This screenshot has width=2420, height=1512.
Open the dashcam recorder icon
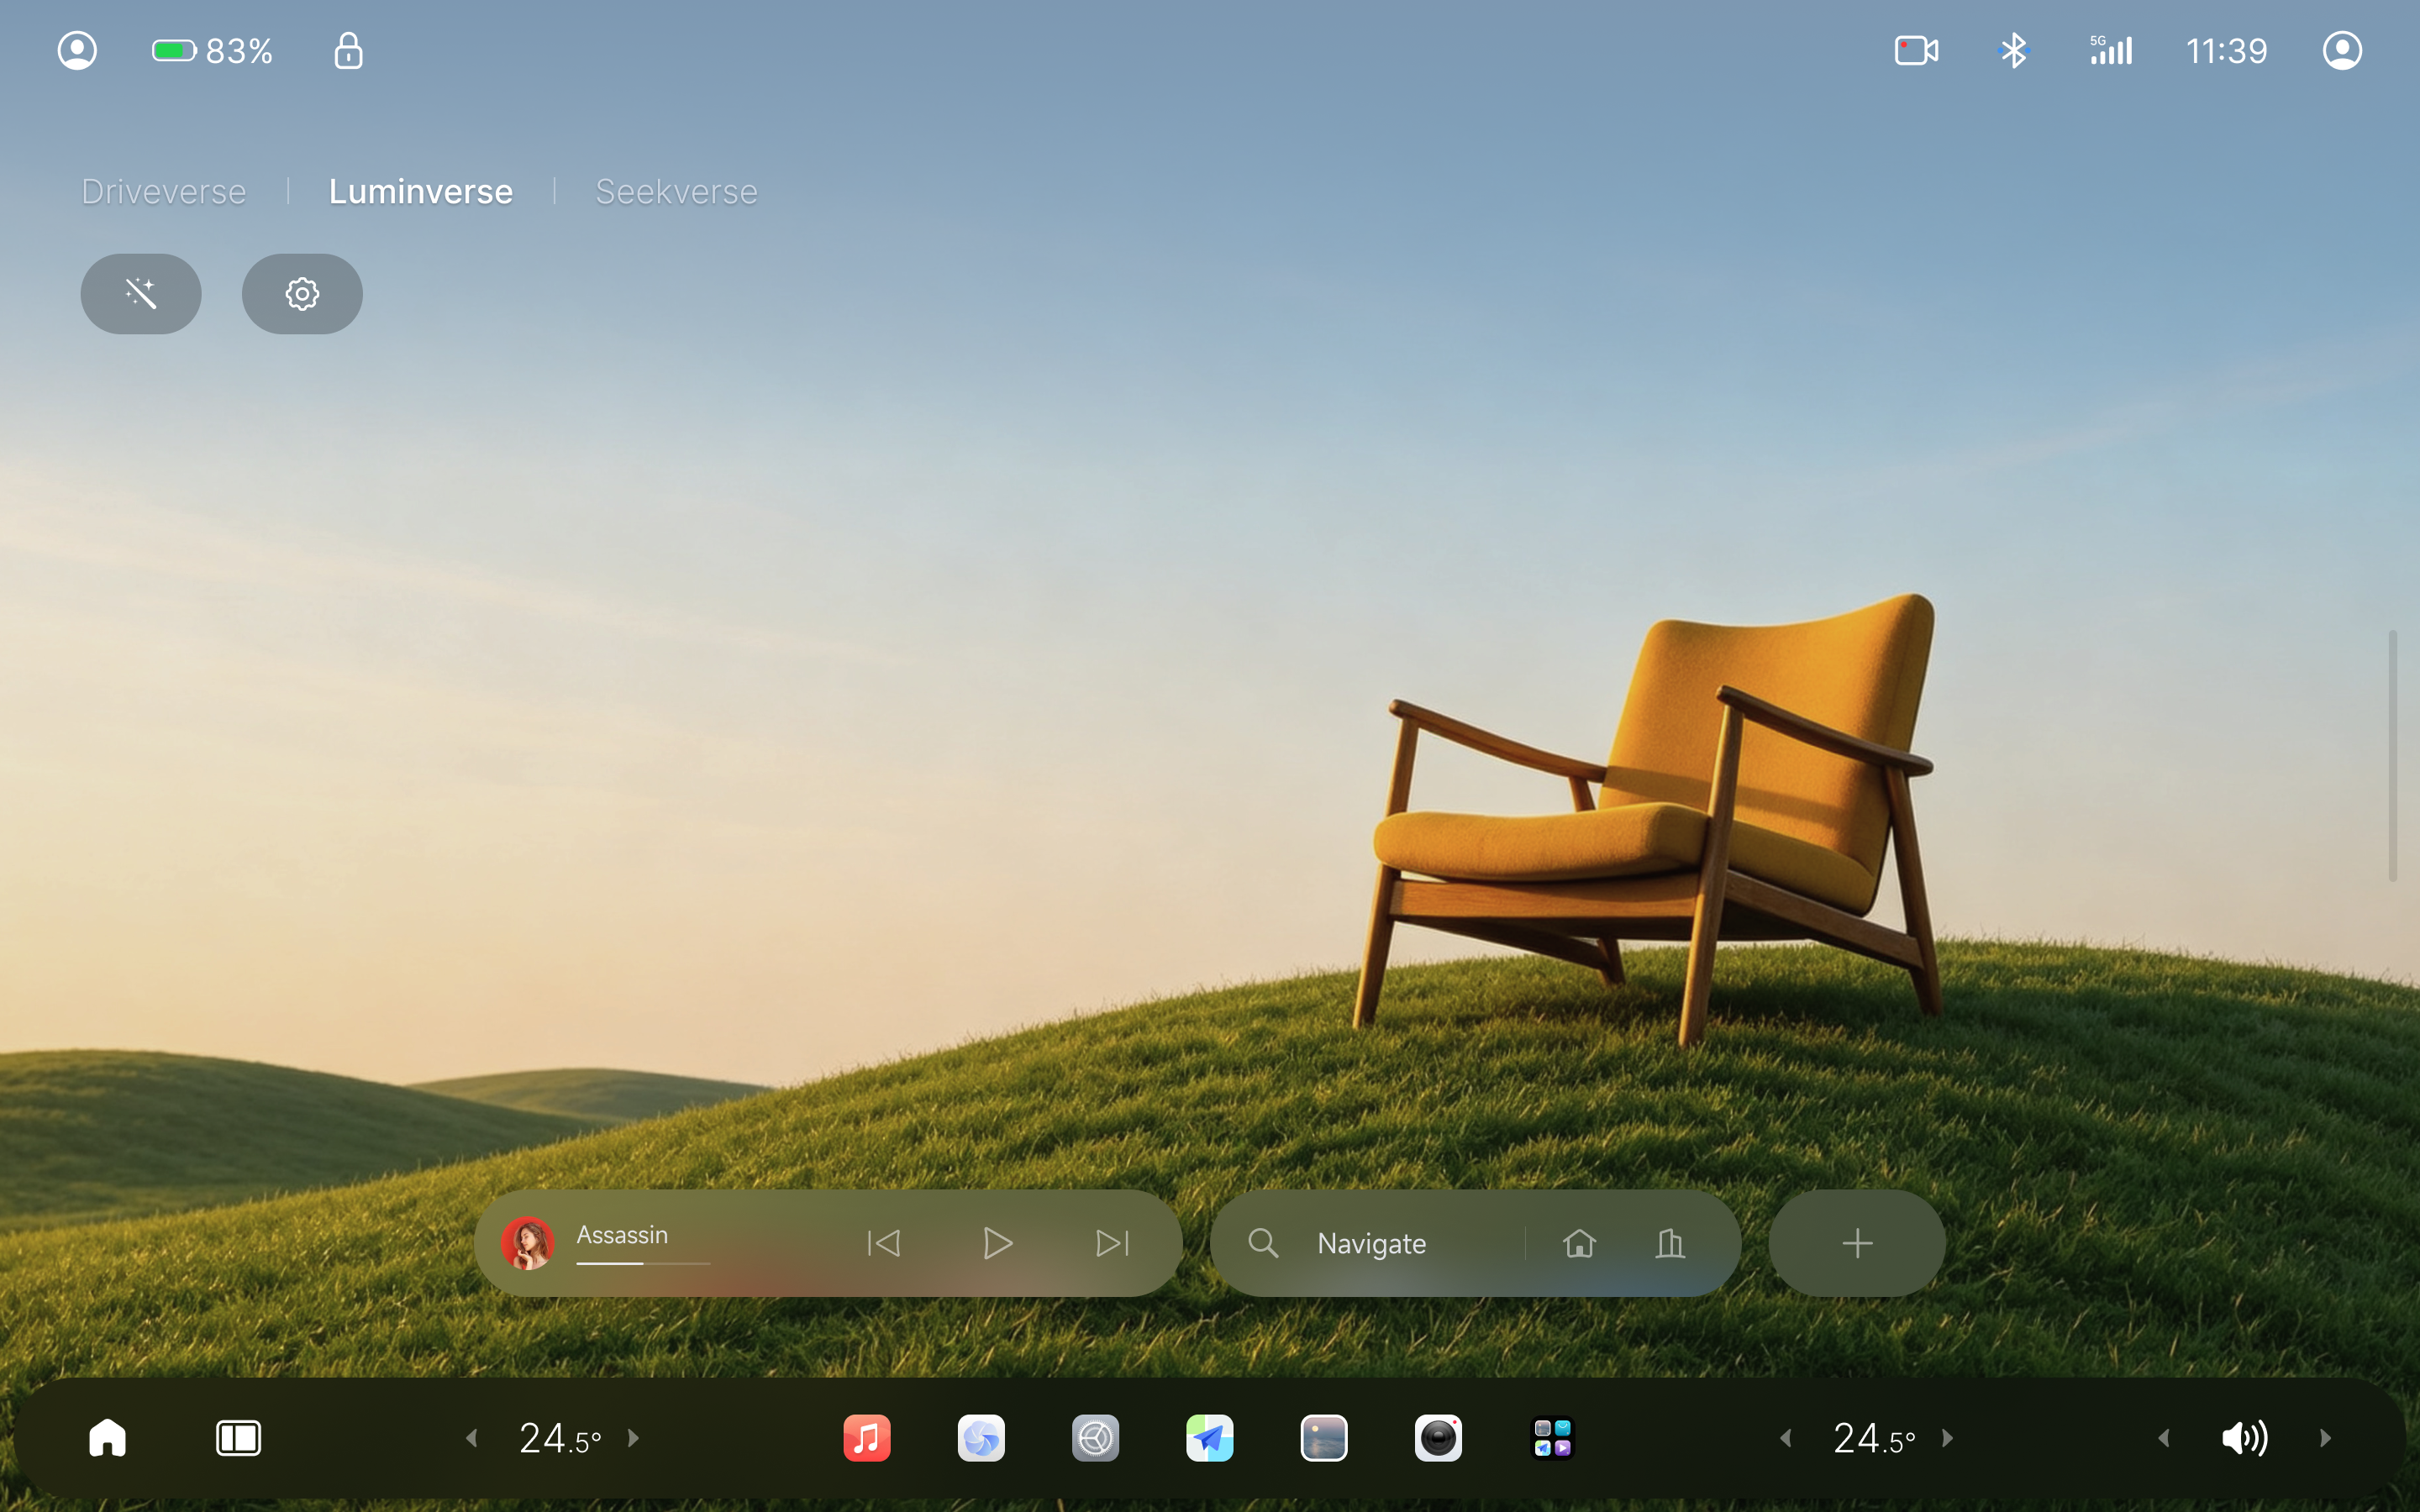tap(1916, 50)
